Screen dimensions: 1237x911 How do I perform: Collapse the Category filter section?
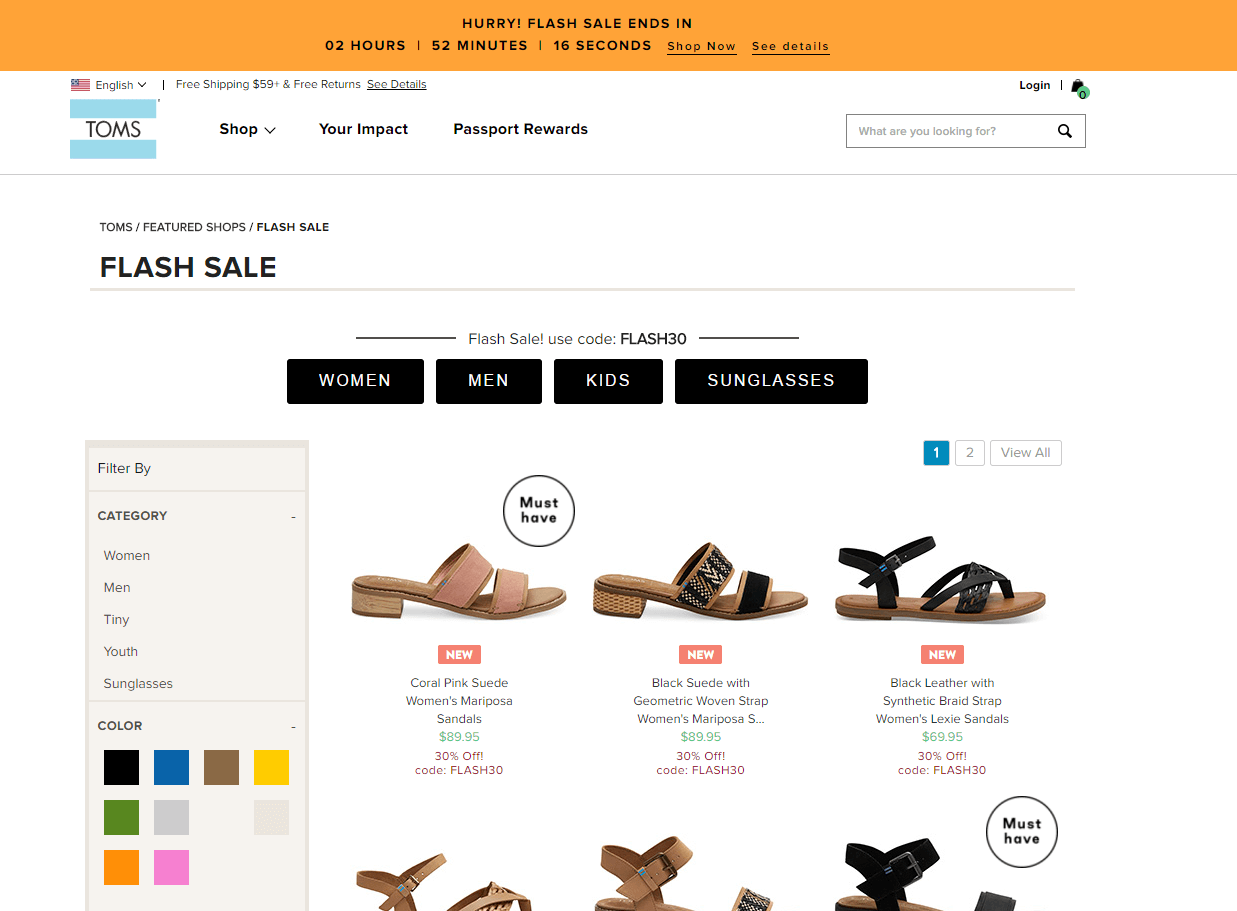pyautogui.click(x=293, y=517)
